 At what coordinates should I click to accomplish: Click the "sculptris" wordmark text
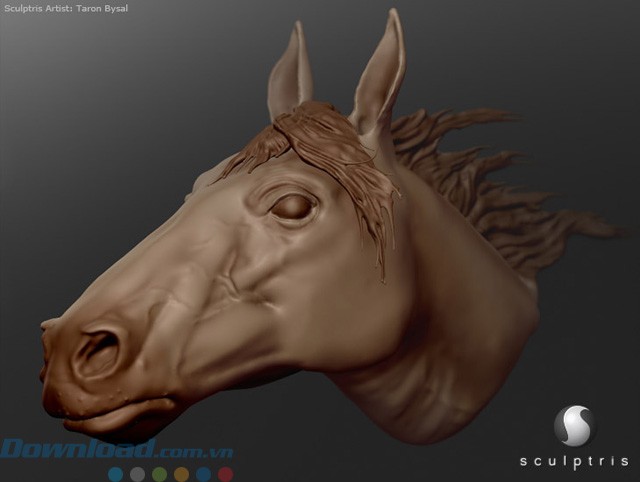[574, 462]
